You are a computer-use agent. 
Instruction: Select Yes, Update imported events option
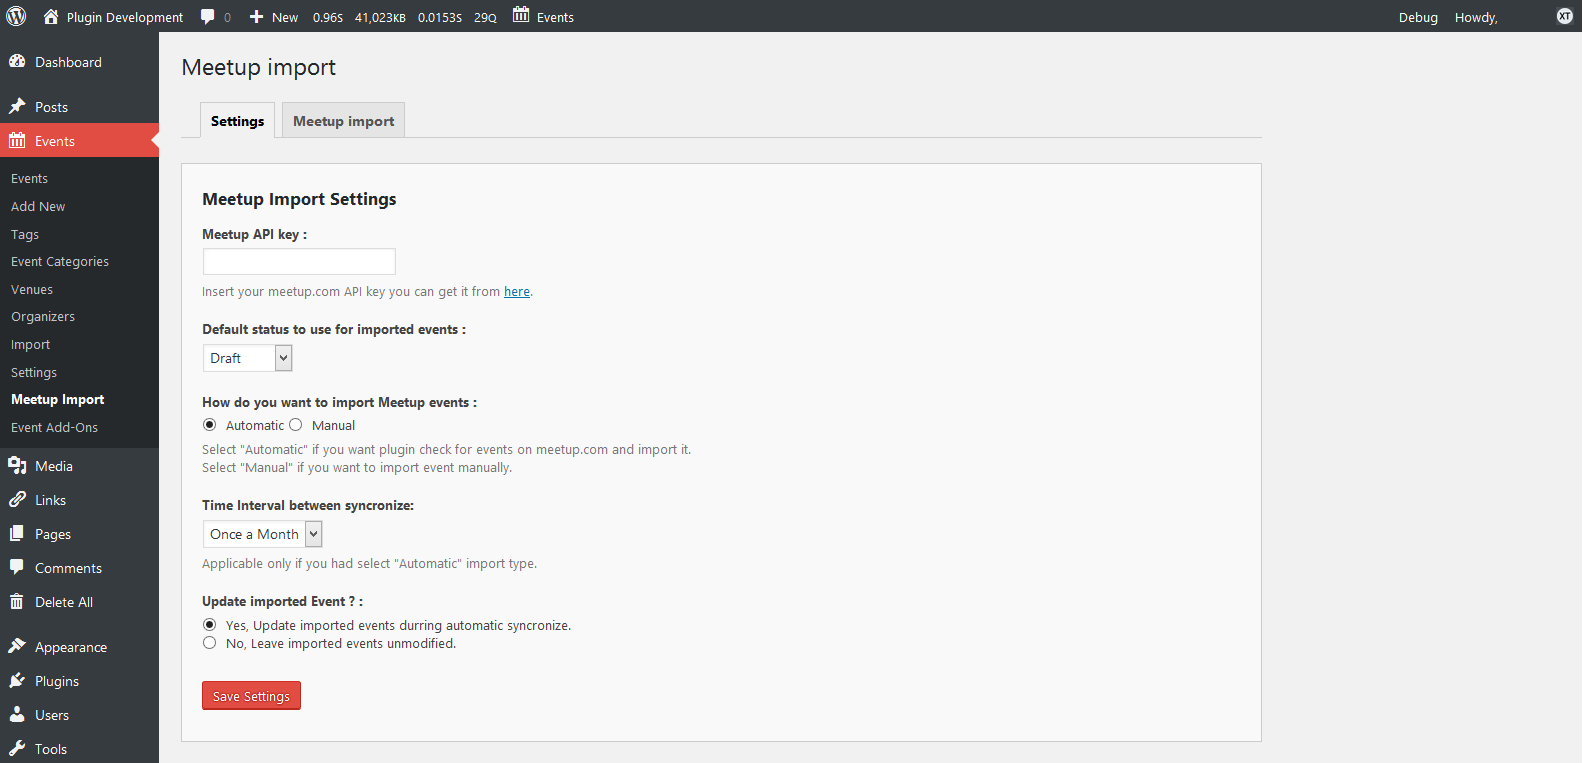pos(210,625)
